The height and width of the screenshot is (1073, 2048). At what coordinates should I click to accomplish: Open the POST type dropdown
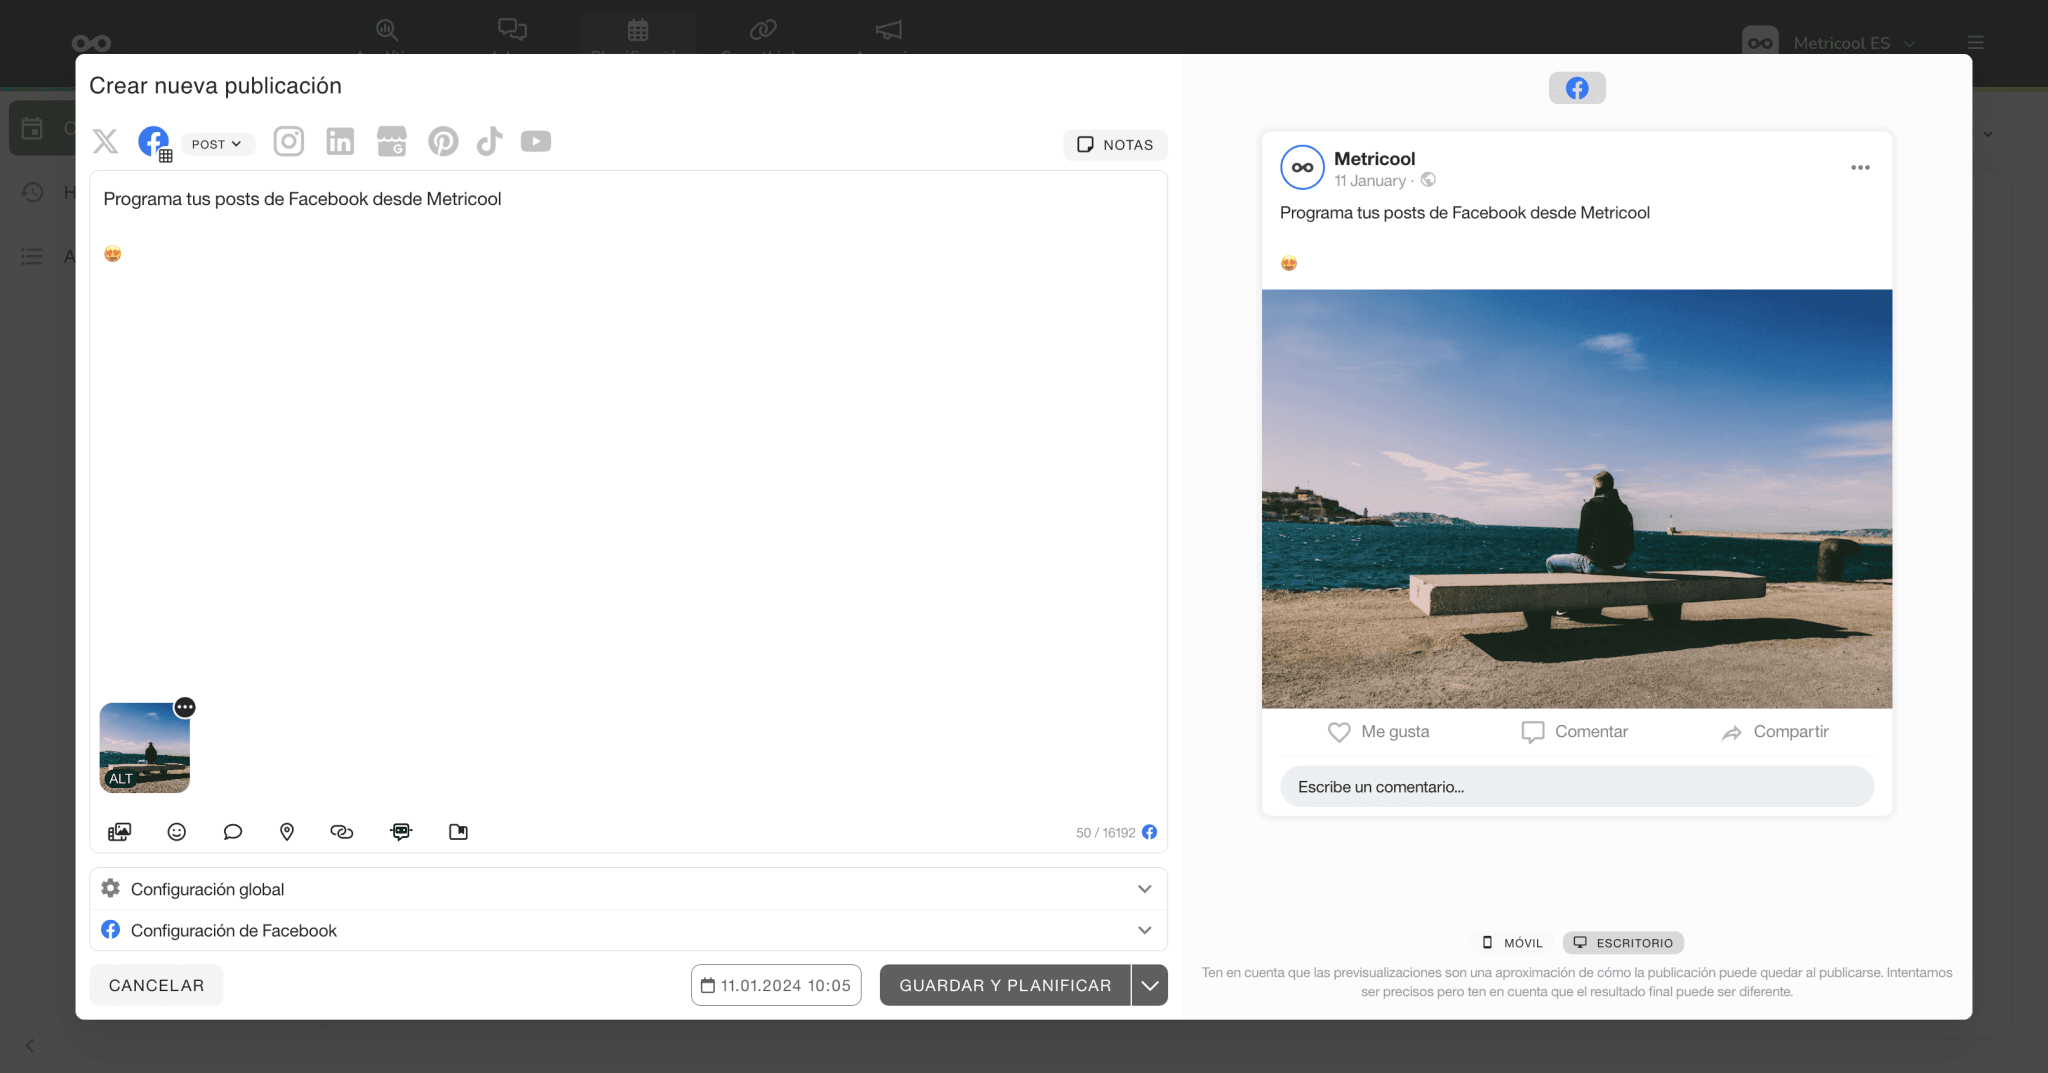tap(217, 143)
